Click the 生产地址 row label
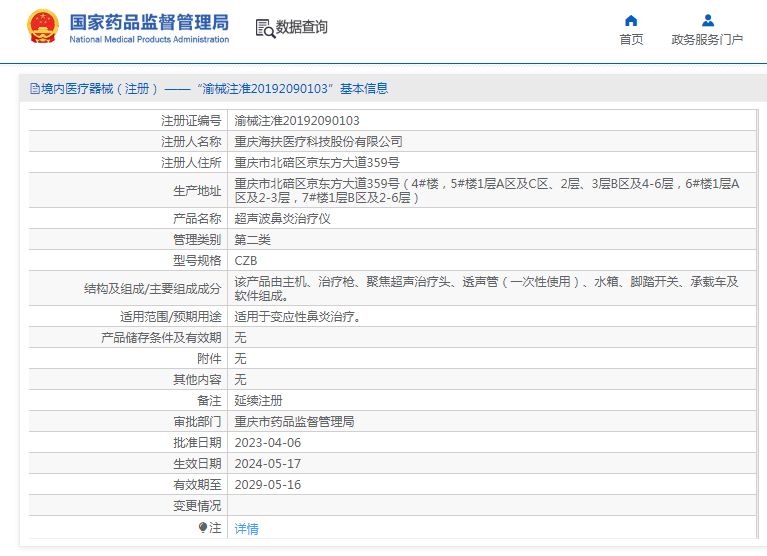 [197, 191]
